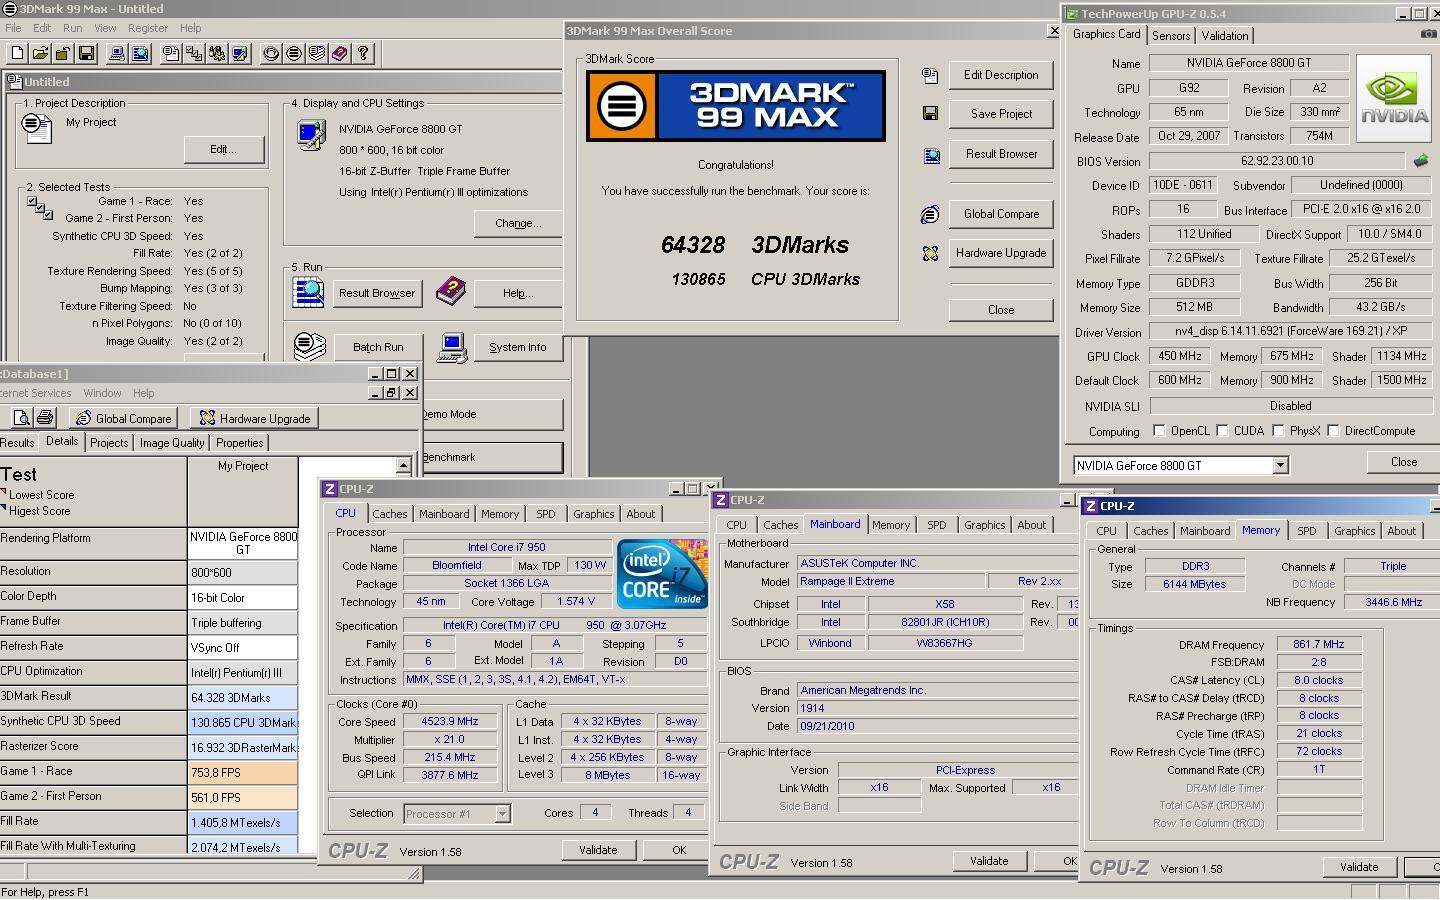1440x900 pixels.
Task: Click the Batch Run button
Action: pyautogui.click(x=378, y=347)
